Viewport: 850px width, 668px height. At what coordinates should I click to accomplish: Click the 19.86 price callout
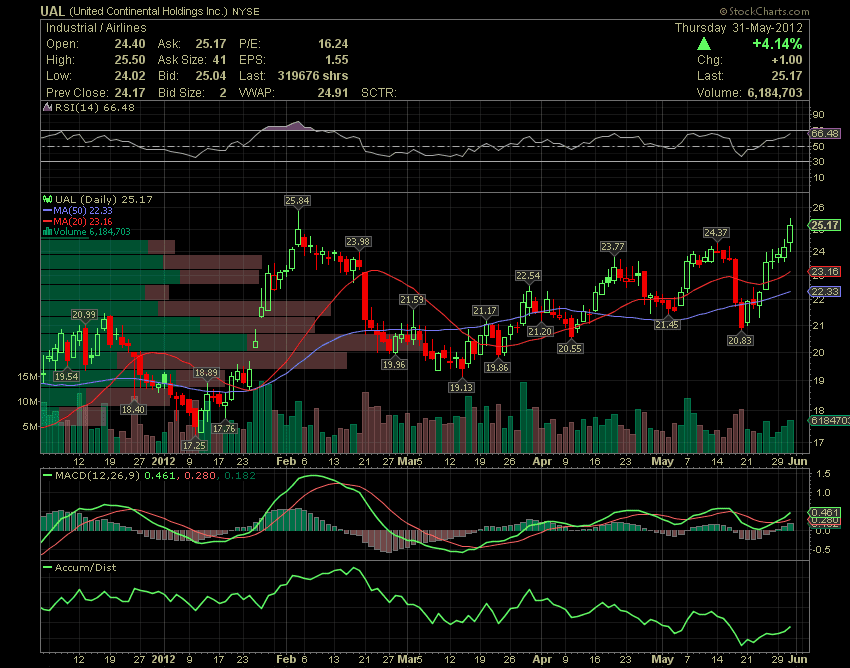click(497, 367)
